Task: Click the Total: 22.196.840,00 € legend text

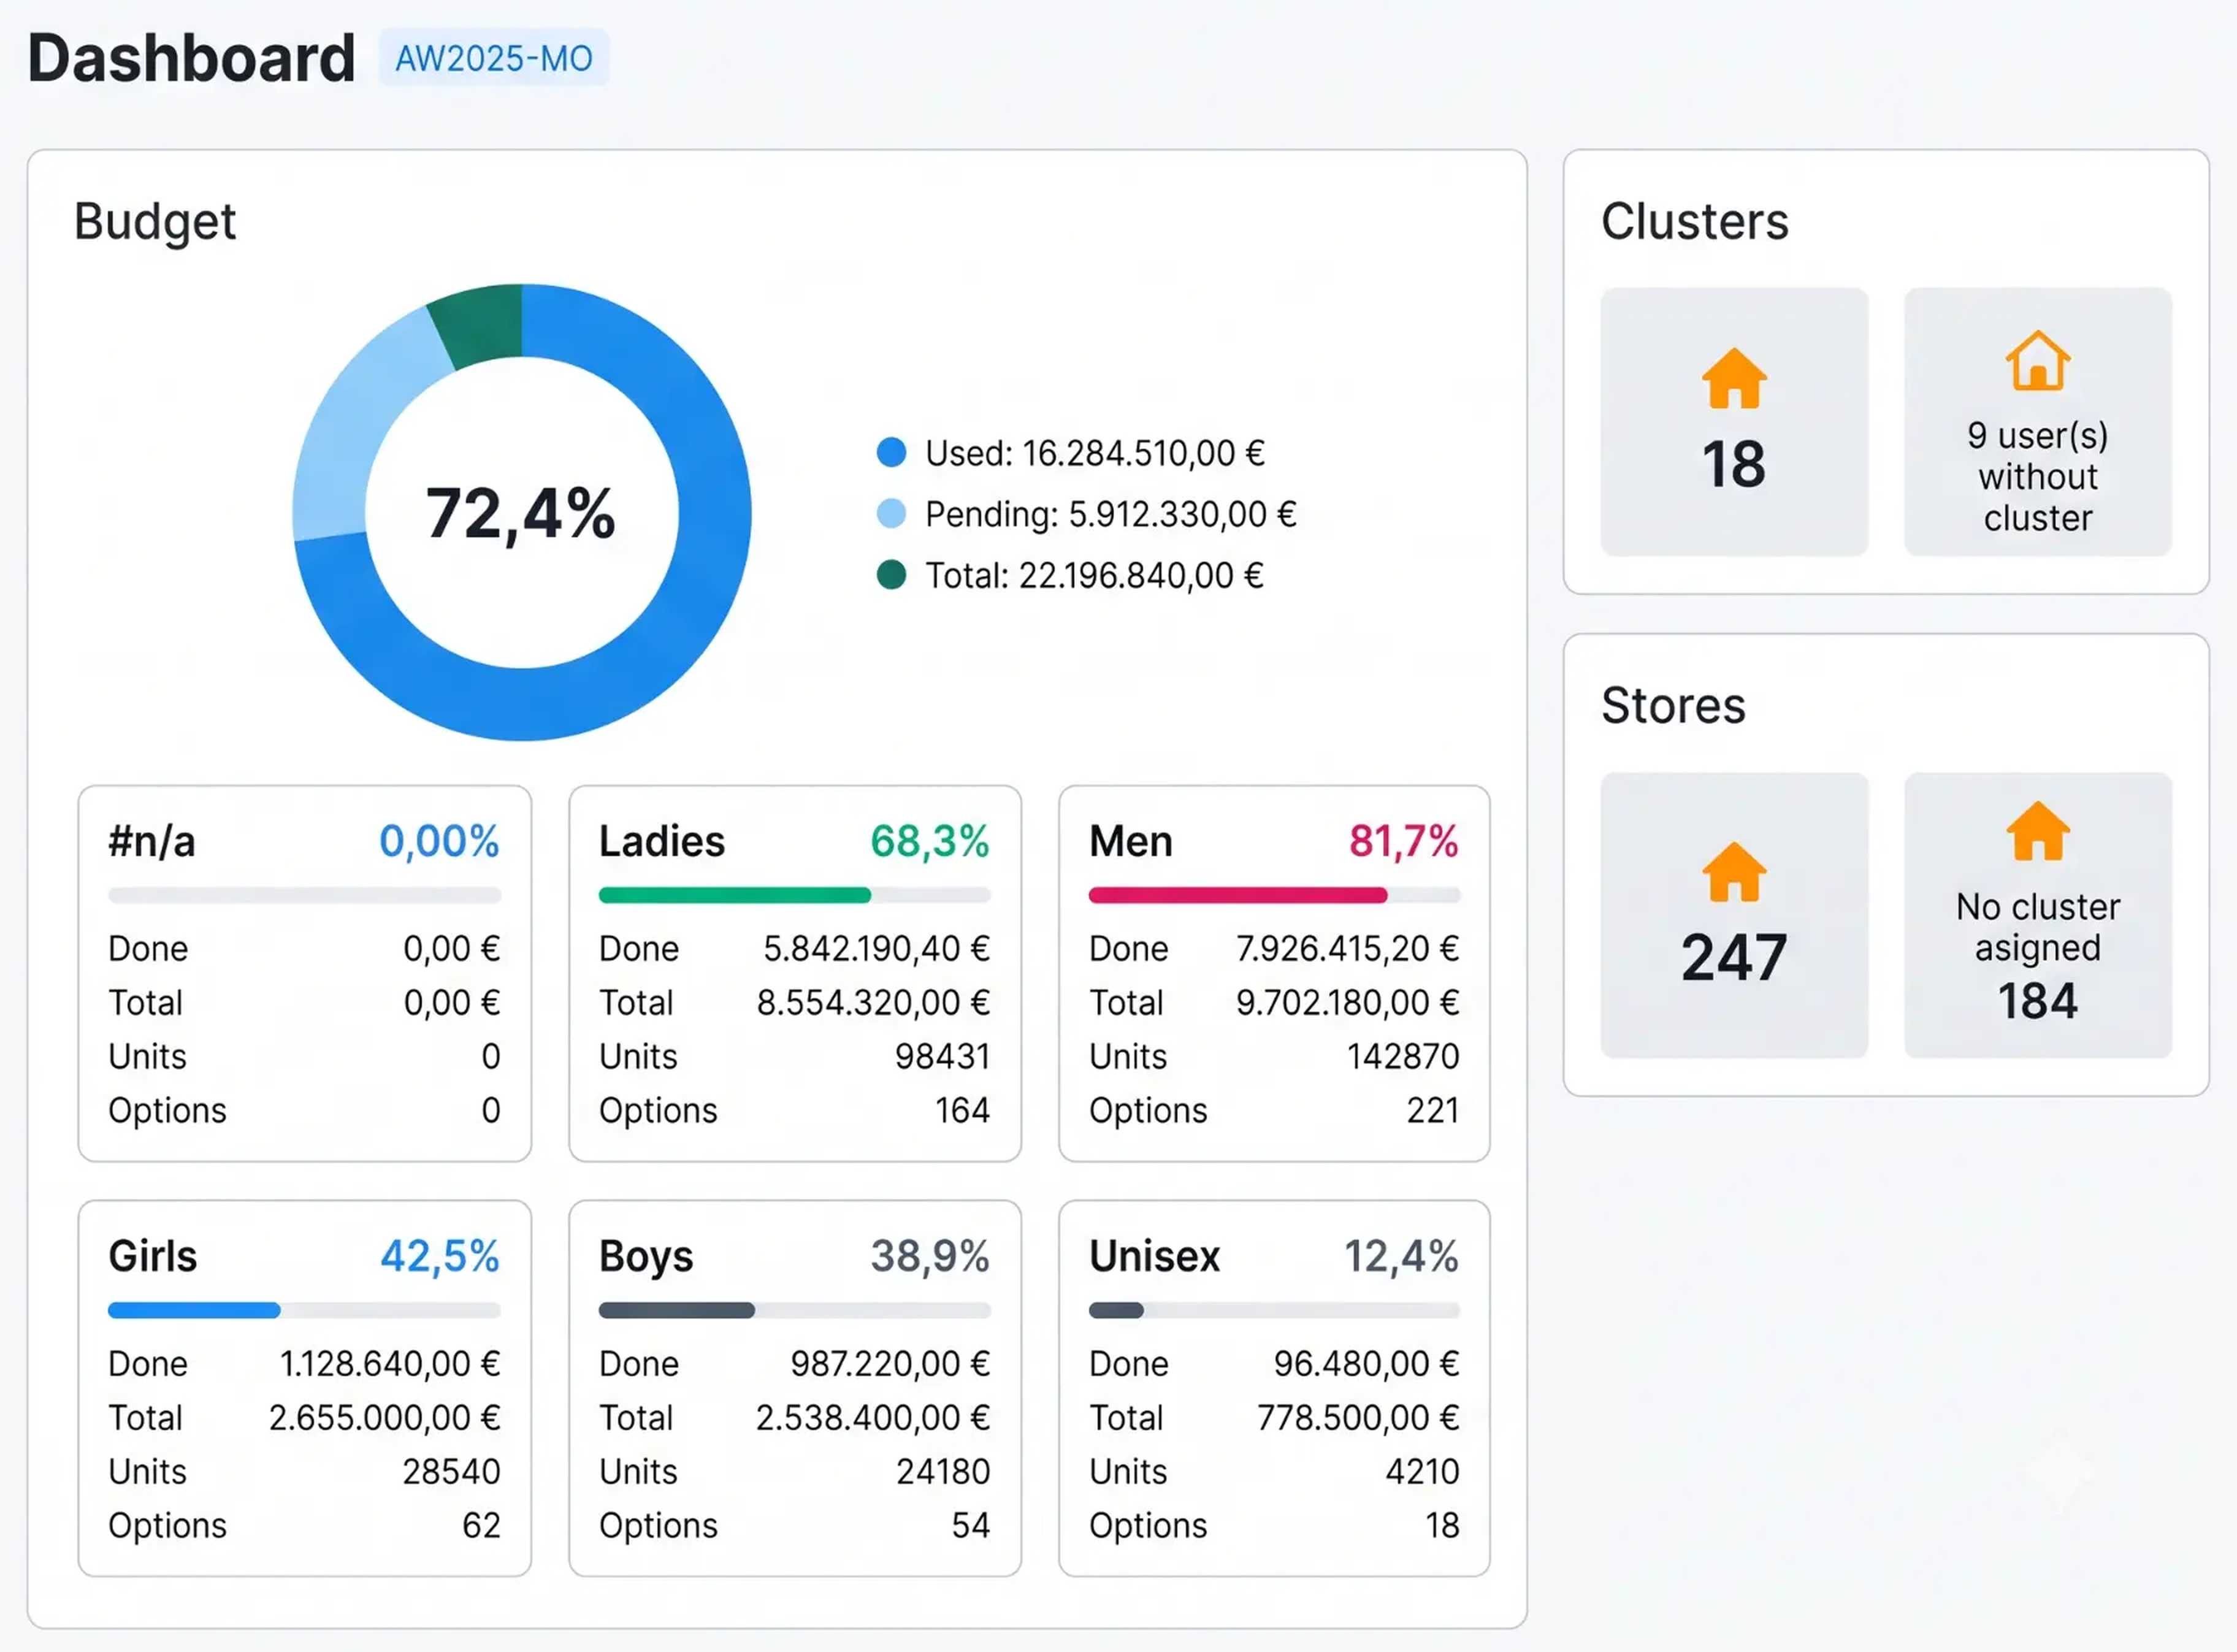Action: point(1094,575)
